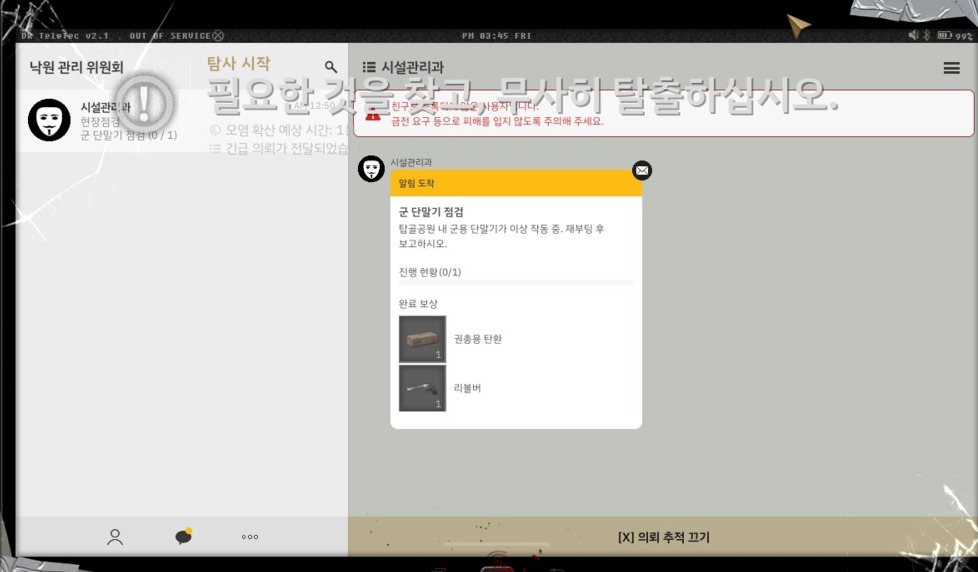The width and height of the screenshot is (978, 572).
Task: Click the 알림 도착 yellow card header
Action: point(516,183)
